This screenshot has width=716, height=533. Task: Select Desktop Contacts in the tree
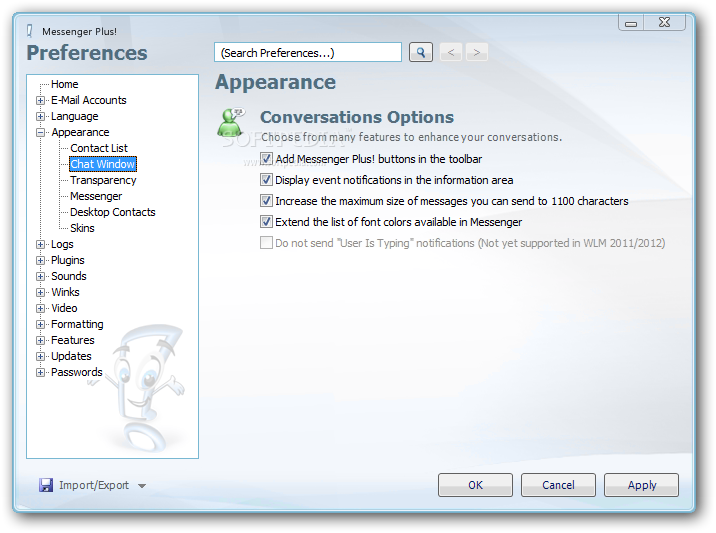pyautogui.click(x=112, y=212)
